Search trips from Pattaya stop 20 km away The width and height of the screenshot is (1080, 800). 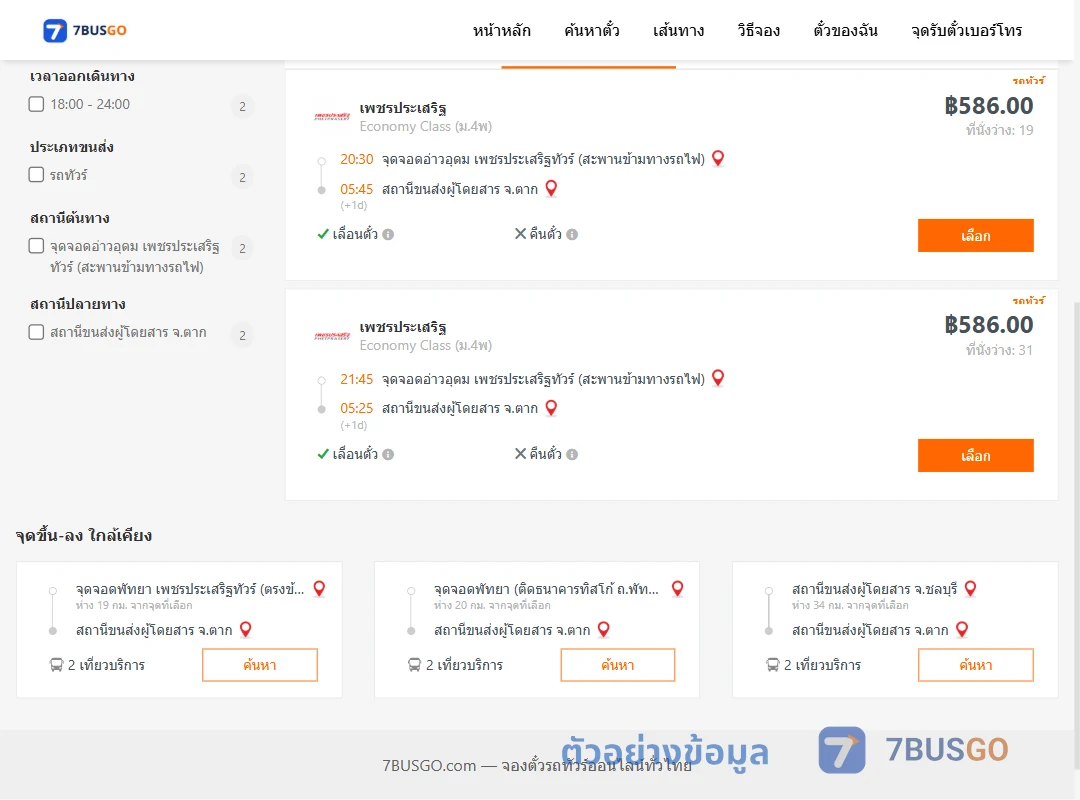click(x=618, y=665)
